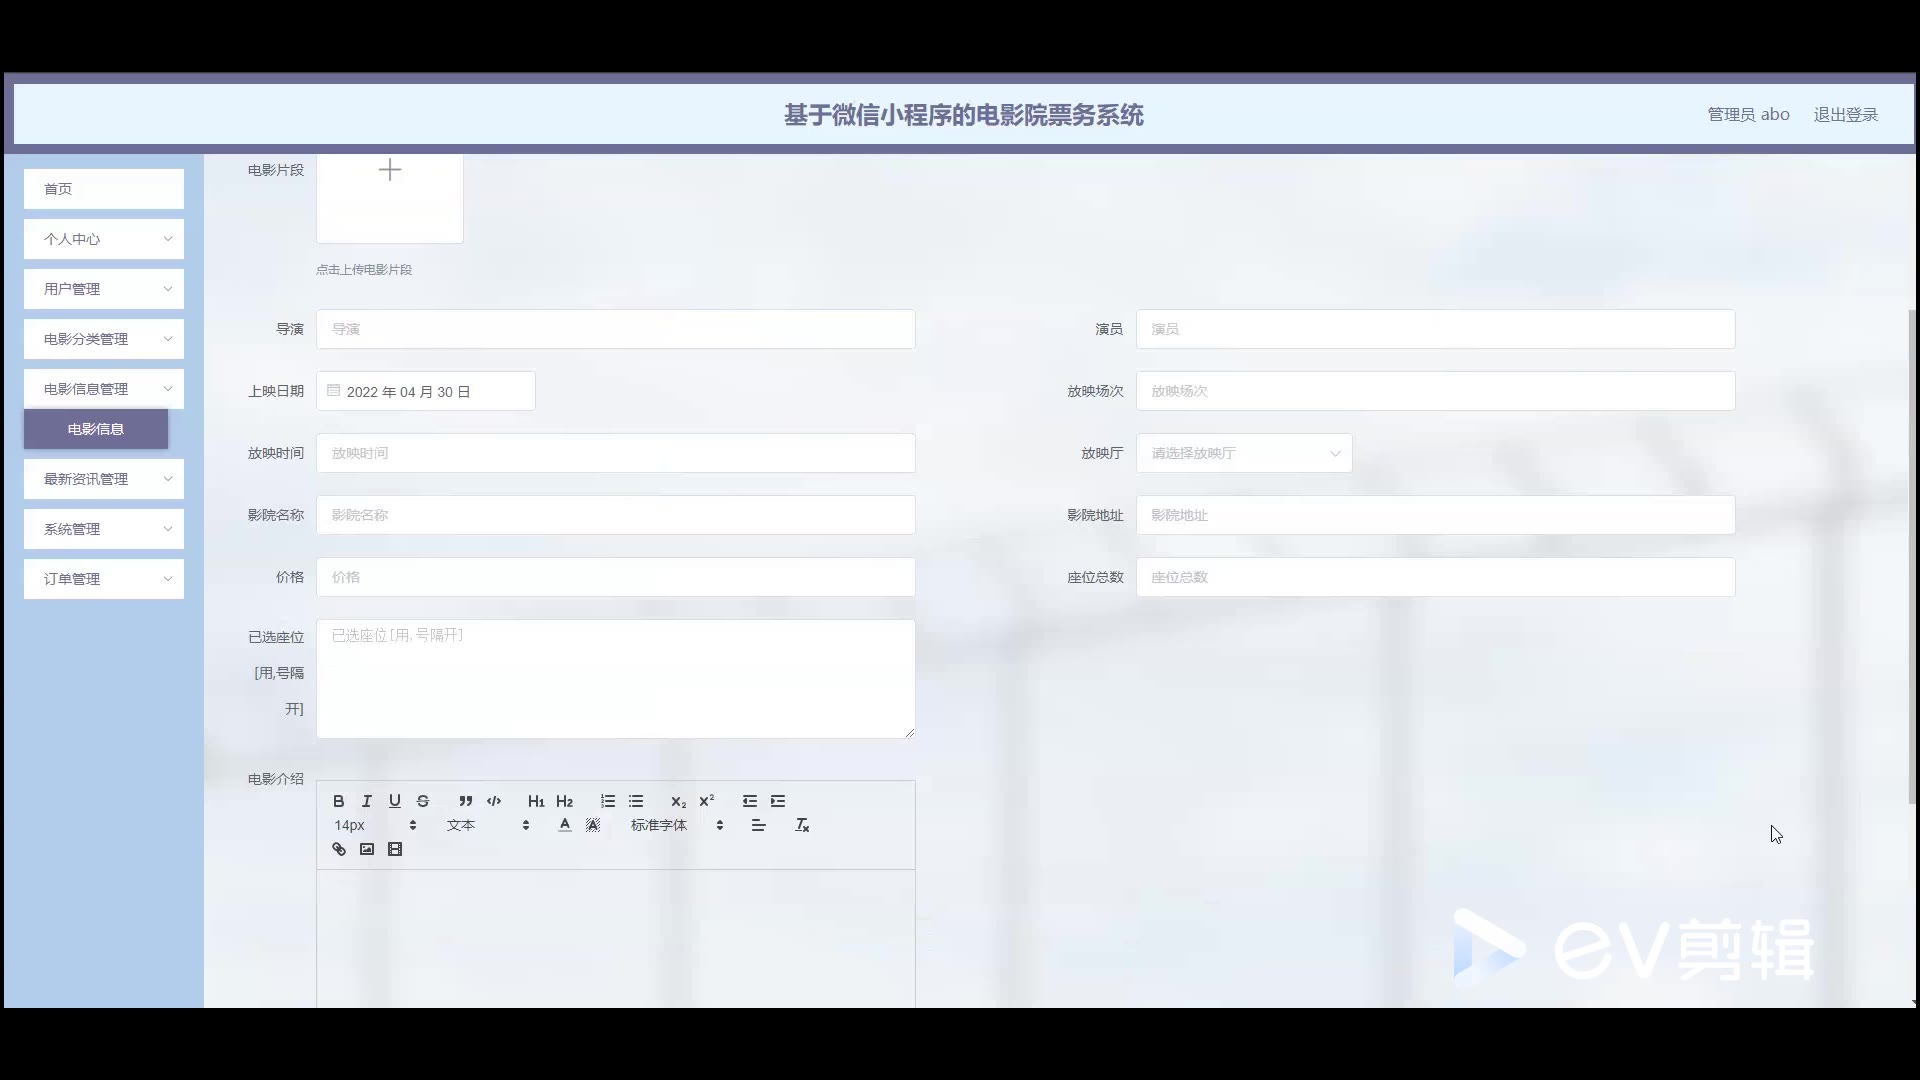Viewport: 1920px width, 1080px height.
Task: Pick the text color A swatch
Action: pyautogui.click(x=565, y=825)
